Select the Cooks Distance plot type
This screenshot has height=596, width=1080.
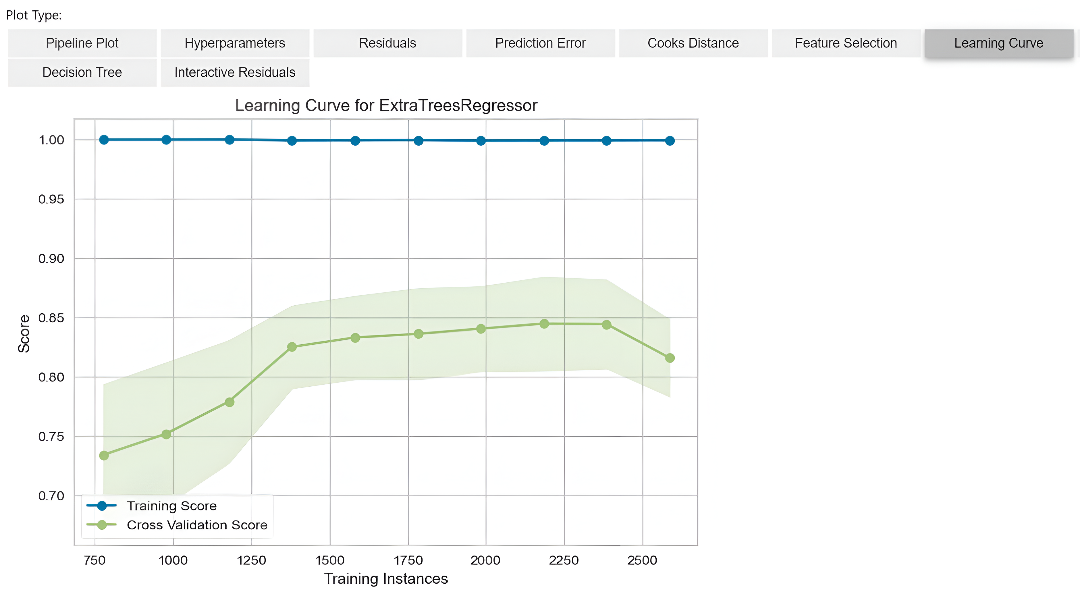tap(693, 43)
